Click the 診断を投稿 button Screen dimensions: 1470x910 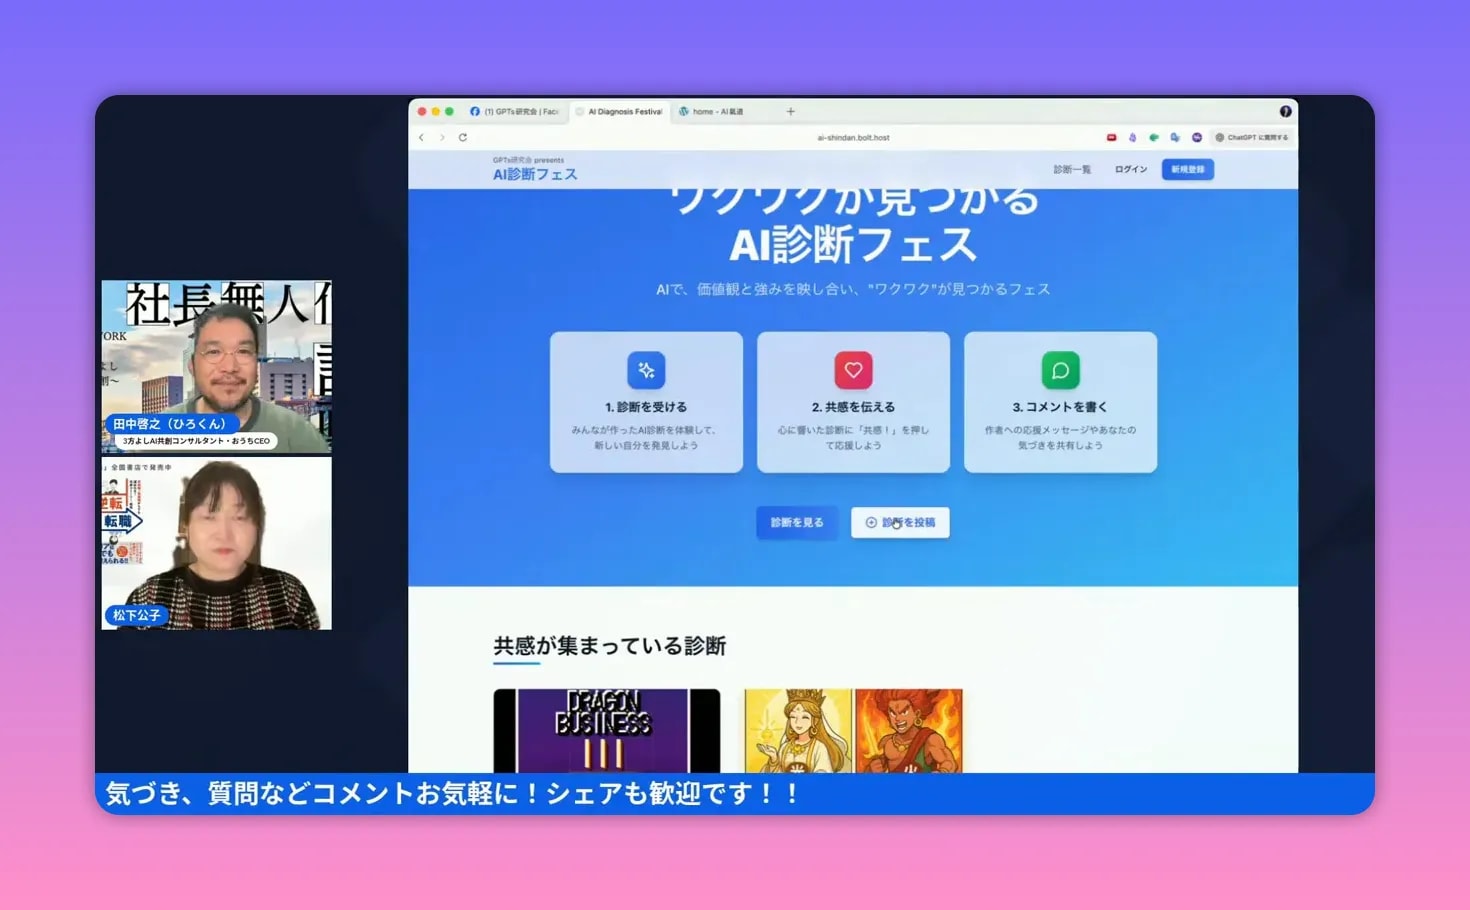click(899, 522)
